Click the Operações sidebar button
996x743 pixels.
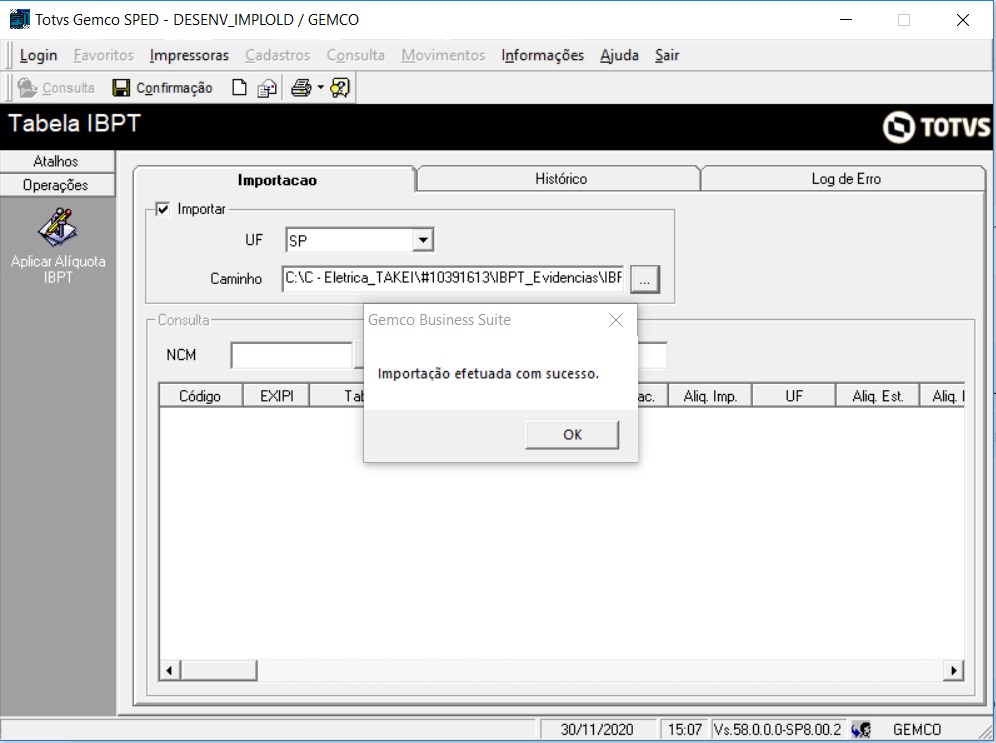[57, 185]
